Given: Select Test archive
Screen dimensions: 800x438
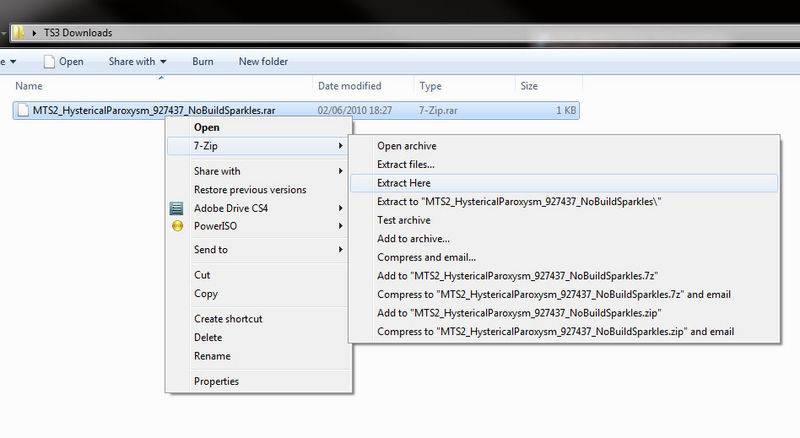Looking at the screenshot, I should 404,220.
